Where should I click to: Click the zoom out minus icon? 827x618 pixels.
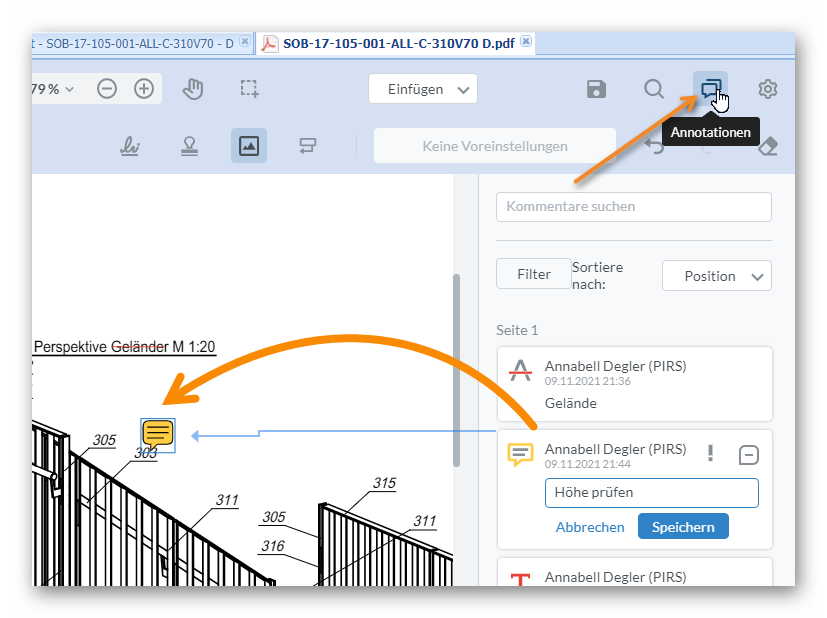(107, 89)
